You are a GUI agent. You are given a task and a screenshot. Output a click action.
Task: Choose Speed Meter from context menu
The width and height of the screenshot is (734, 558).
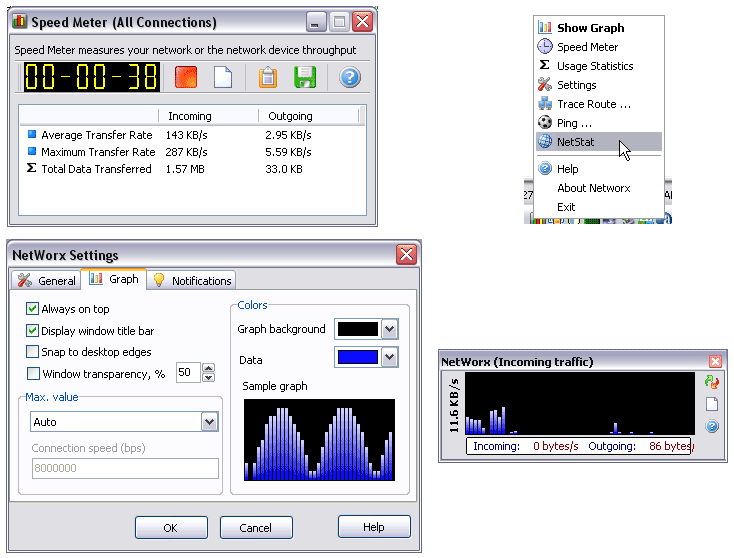pos(599,47)
